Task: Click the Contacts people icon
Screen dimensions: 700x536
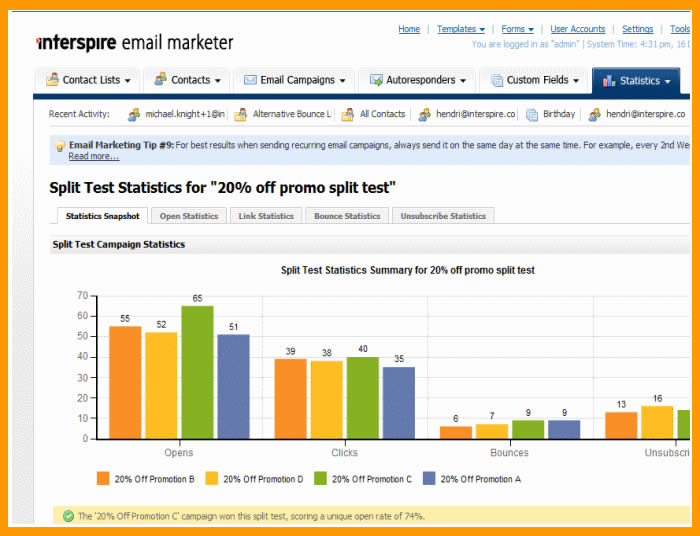Action: (x=159, y=80)
